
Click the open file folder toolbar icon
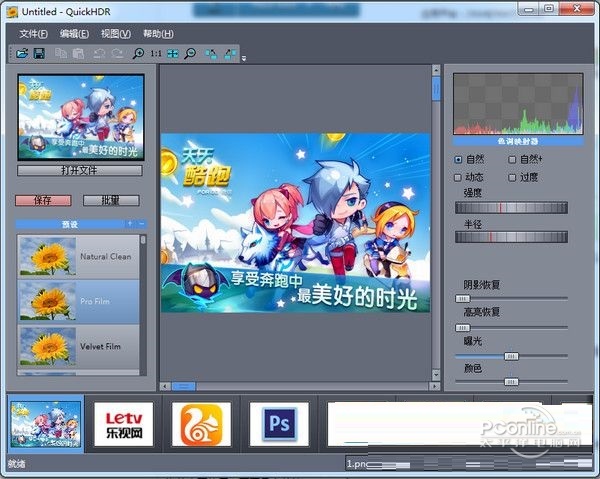tap(23, 54)
